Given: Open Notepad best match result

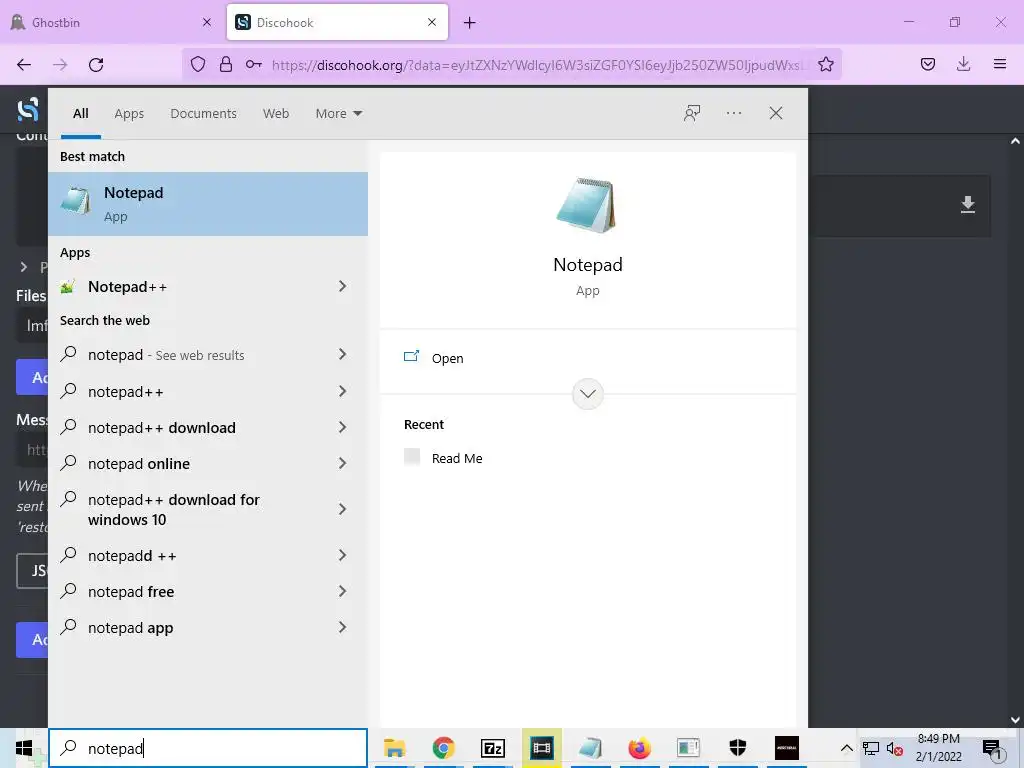Looking at the screenshot, I should [x=208, y=204].
